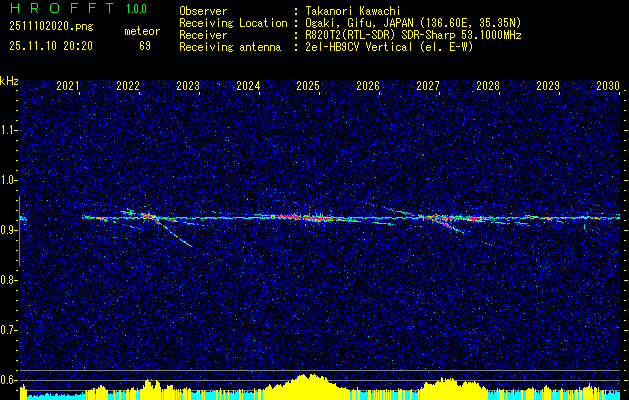Screen dimensions: 629x400
Task: Click the 2029 time marker
Action: tap(548, 86)
